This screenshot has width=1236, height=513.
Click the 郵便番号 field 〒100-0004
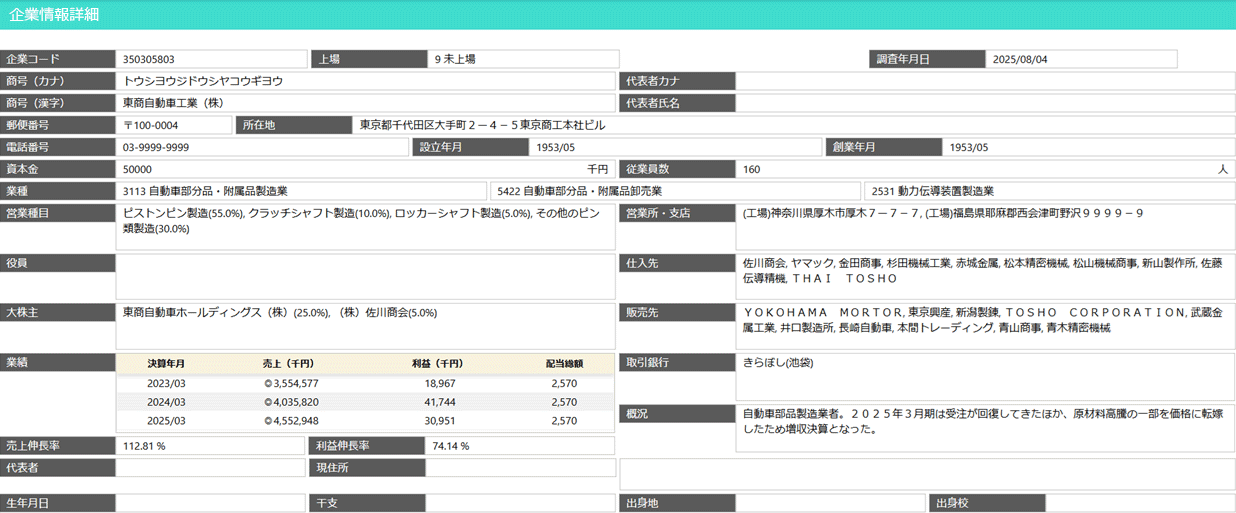pos(175,125)
